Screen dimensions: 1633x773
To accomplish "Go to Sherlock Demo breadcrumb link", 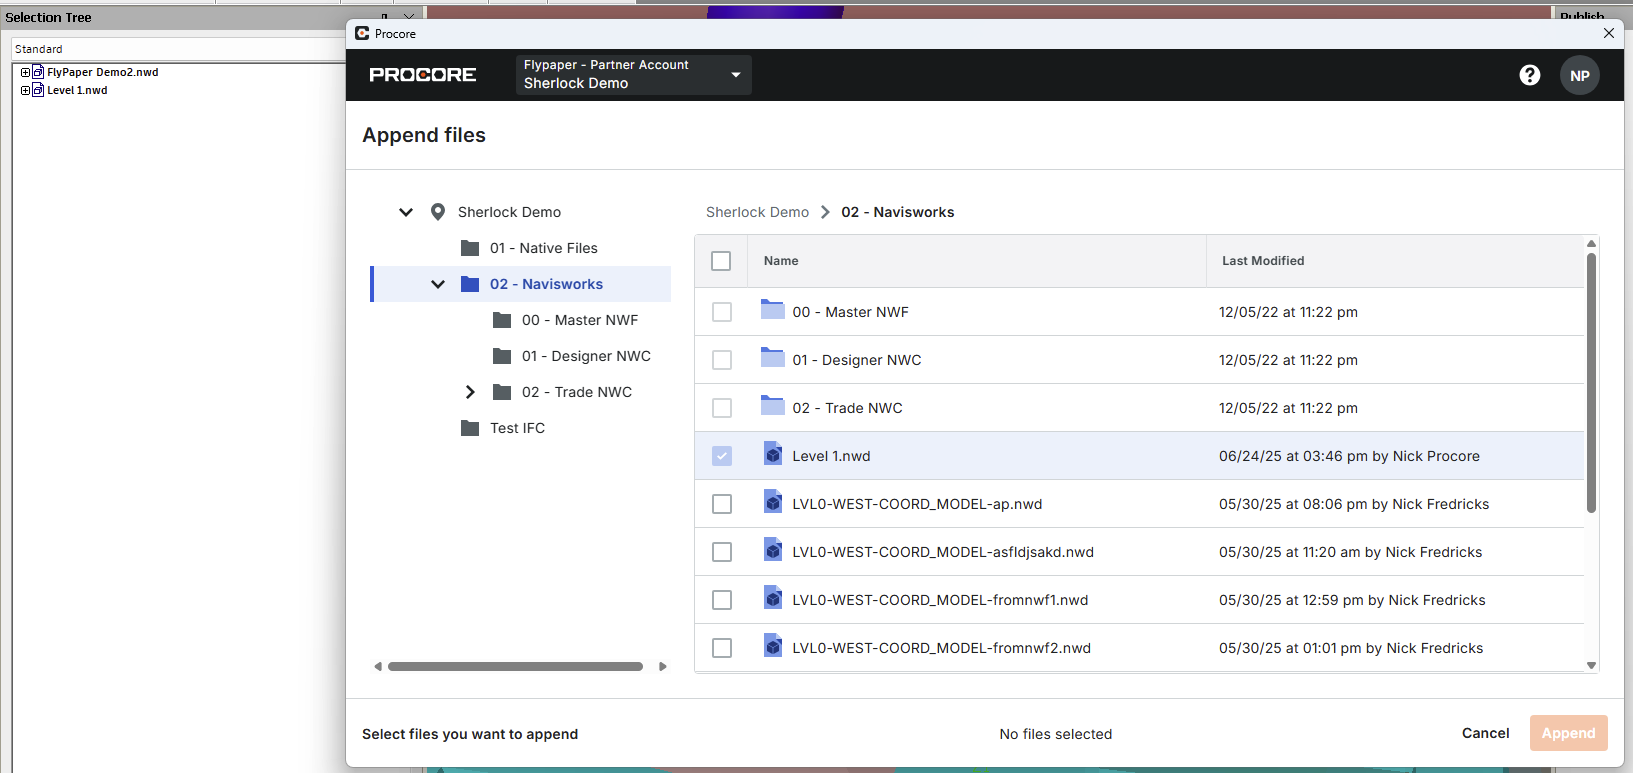I will pos(757,212).
